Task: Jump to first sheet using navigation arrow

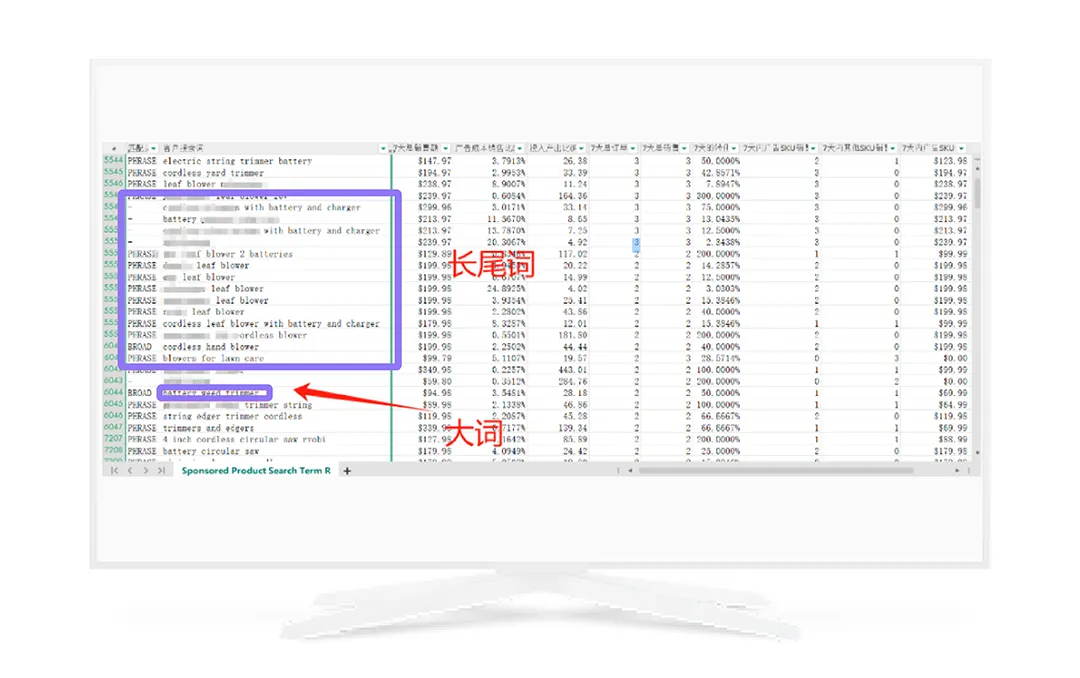Action: click(114, 471)
